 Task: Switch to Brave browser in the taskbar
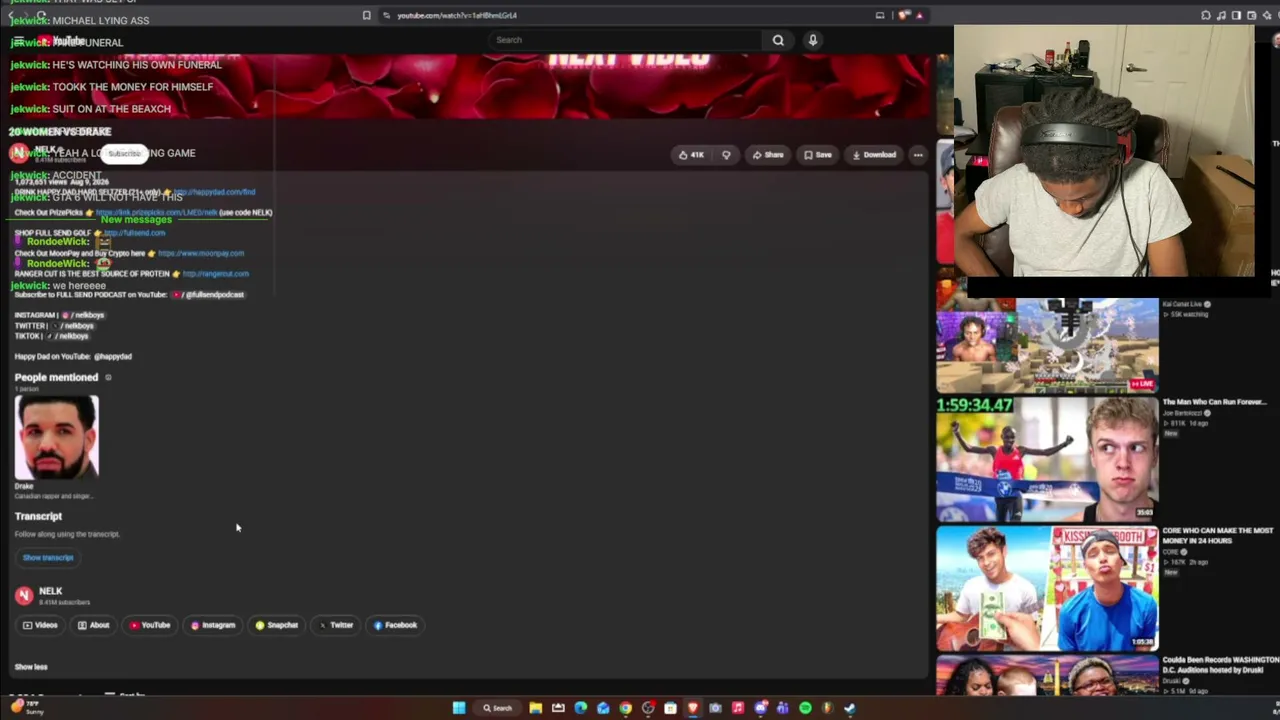click(693, 708)
